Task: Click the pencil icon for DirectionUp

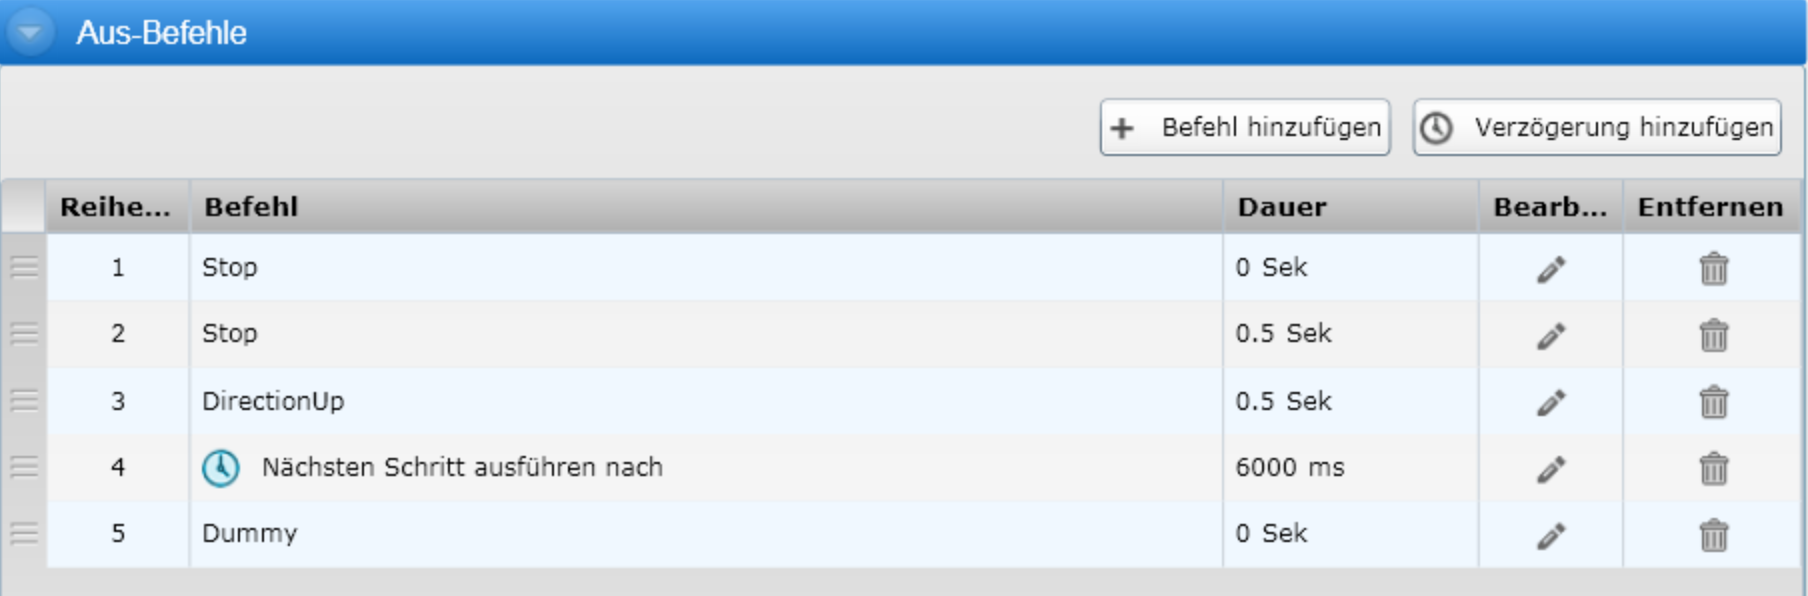Action: click(x=1550, y=402)
